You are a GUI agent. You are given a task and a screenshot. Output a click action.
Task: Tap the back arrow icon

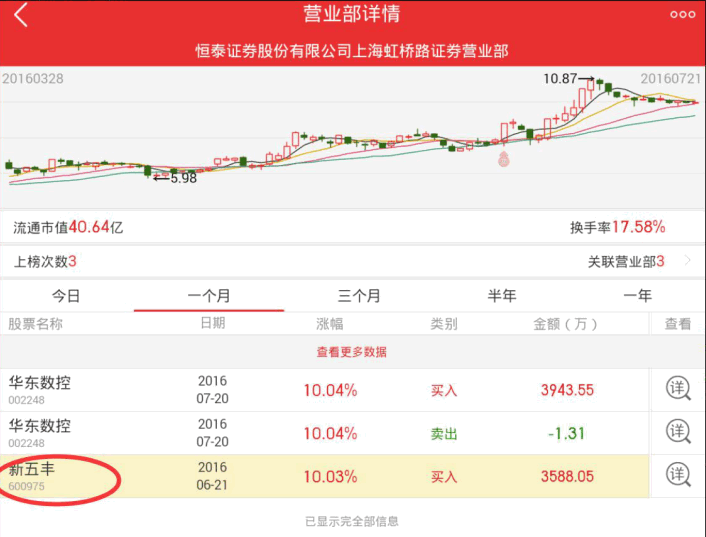tap(22, 15)
